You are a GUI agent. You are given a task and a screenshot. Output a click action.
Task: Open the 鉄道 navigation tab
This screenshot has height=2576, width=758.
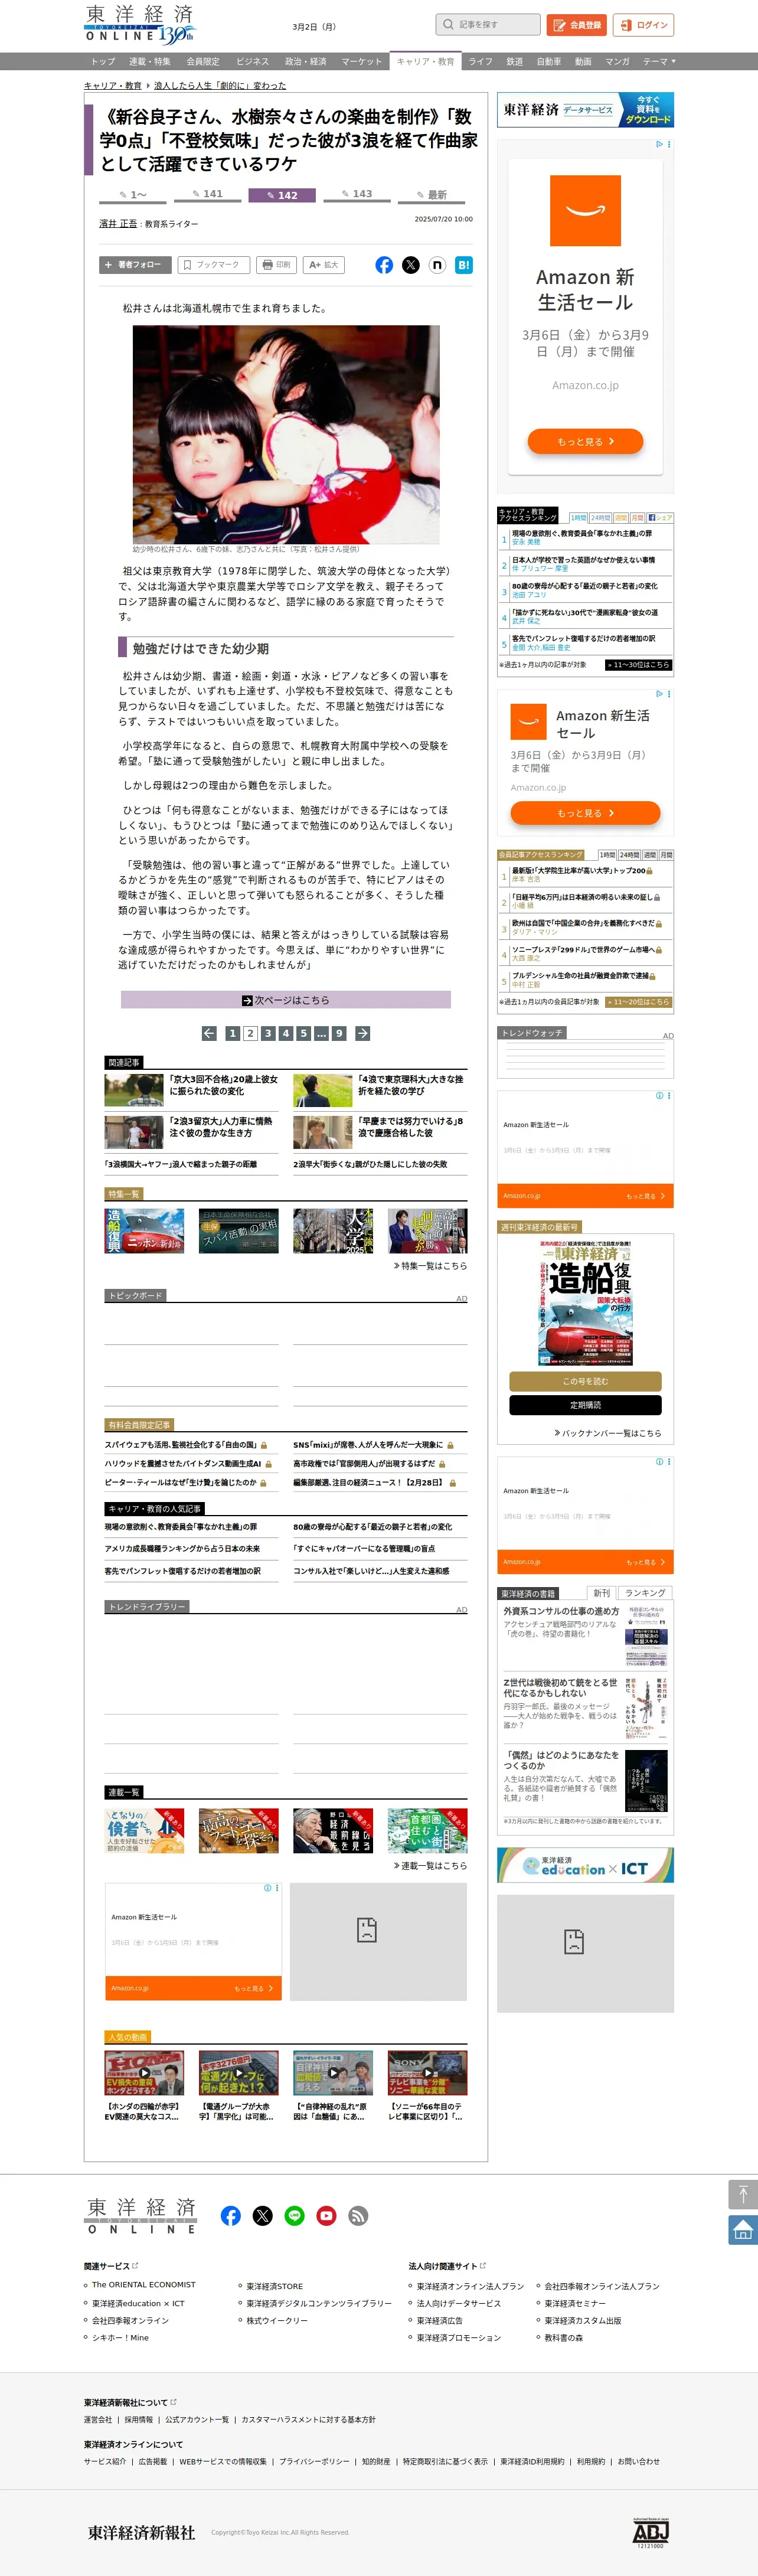[x=514, y=62]
